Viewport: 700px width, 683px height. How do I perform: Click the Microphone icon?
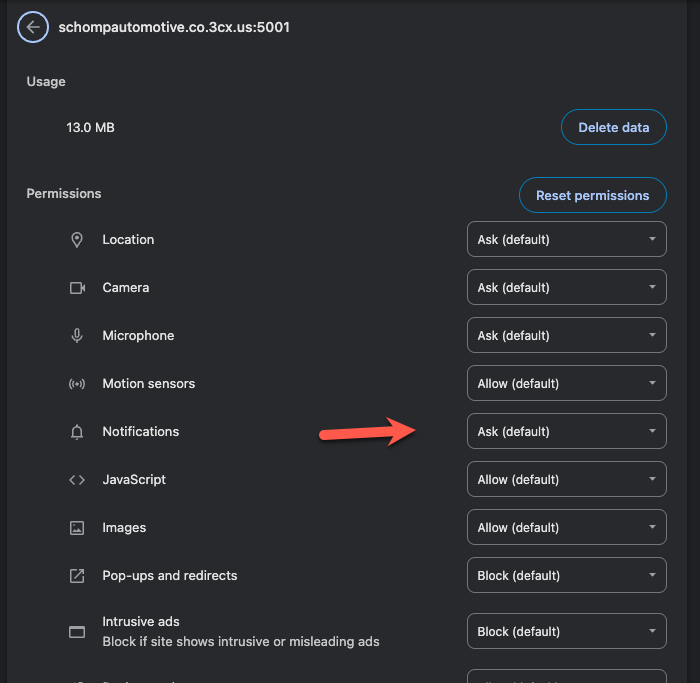click(x=77, y=336)
